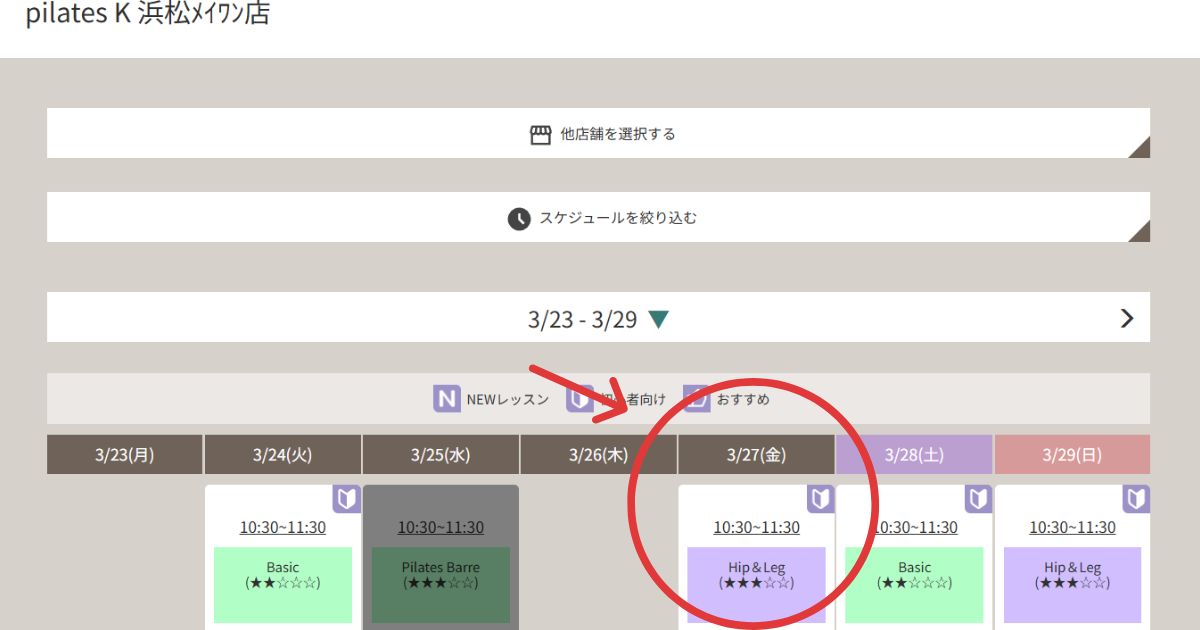Open the 3/24 10:30~11:30 time link
1200x630 pixels.
[x=282, y=528]
